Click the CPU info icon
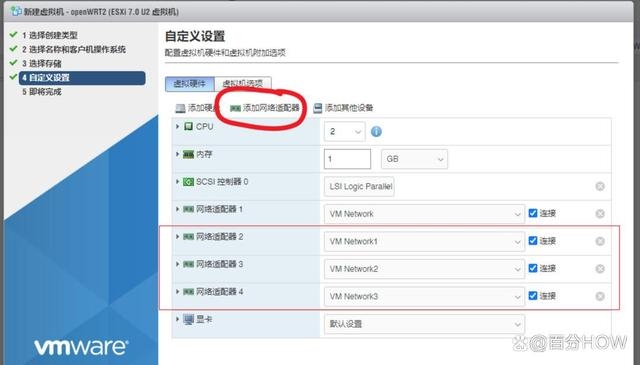This screenshot has width=640, height=365. 376,131
